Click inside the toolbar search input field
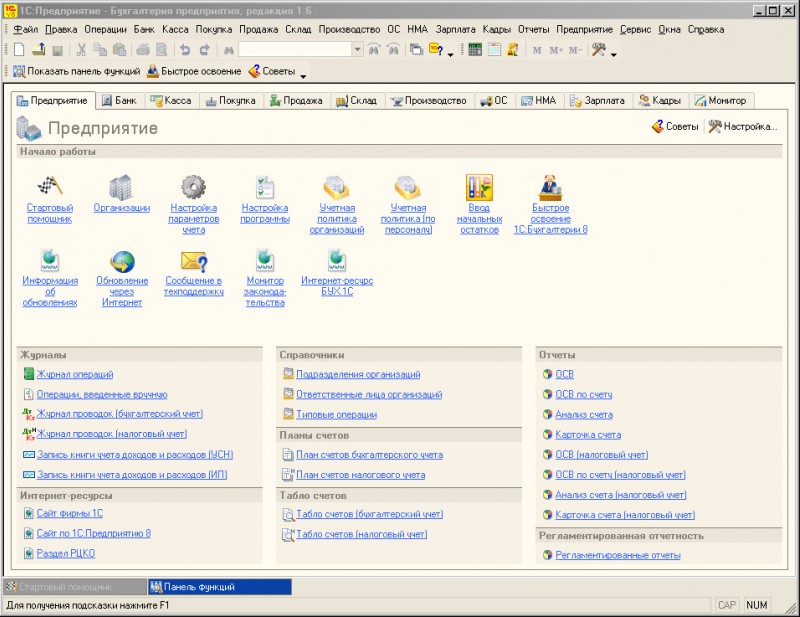Viewport: 800px width, 617px height. [295, 50]
